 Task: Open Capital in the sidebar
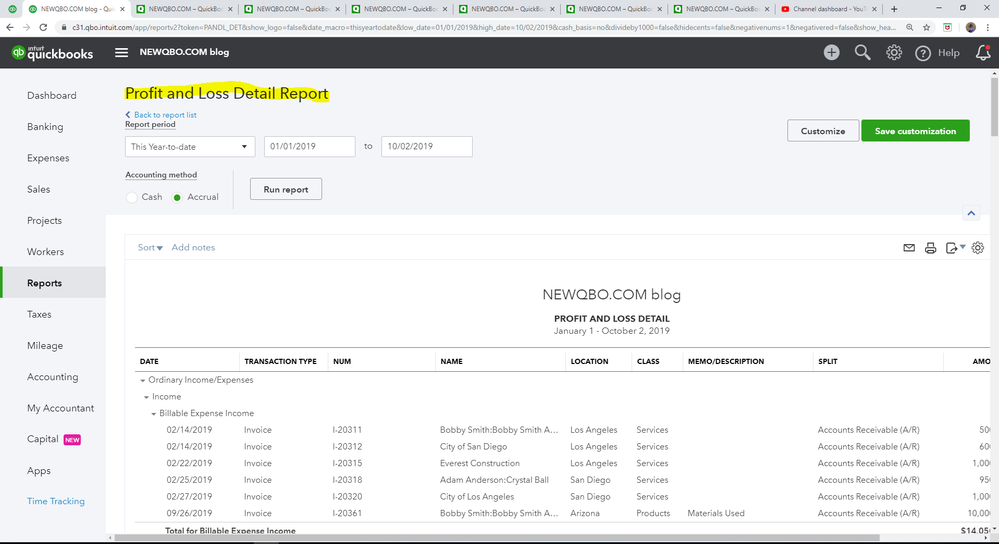43,439
